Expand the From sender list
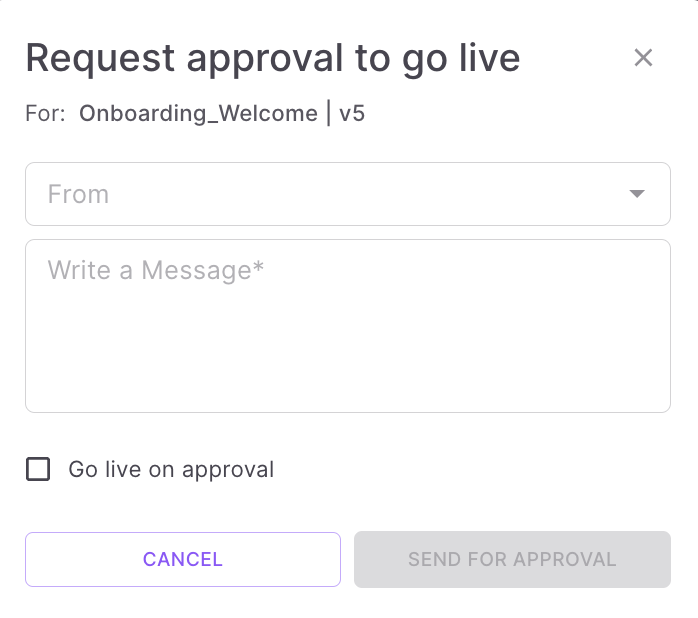698x618 pixels. [x=347, y=194]
